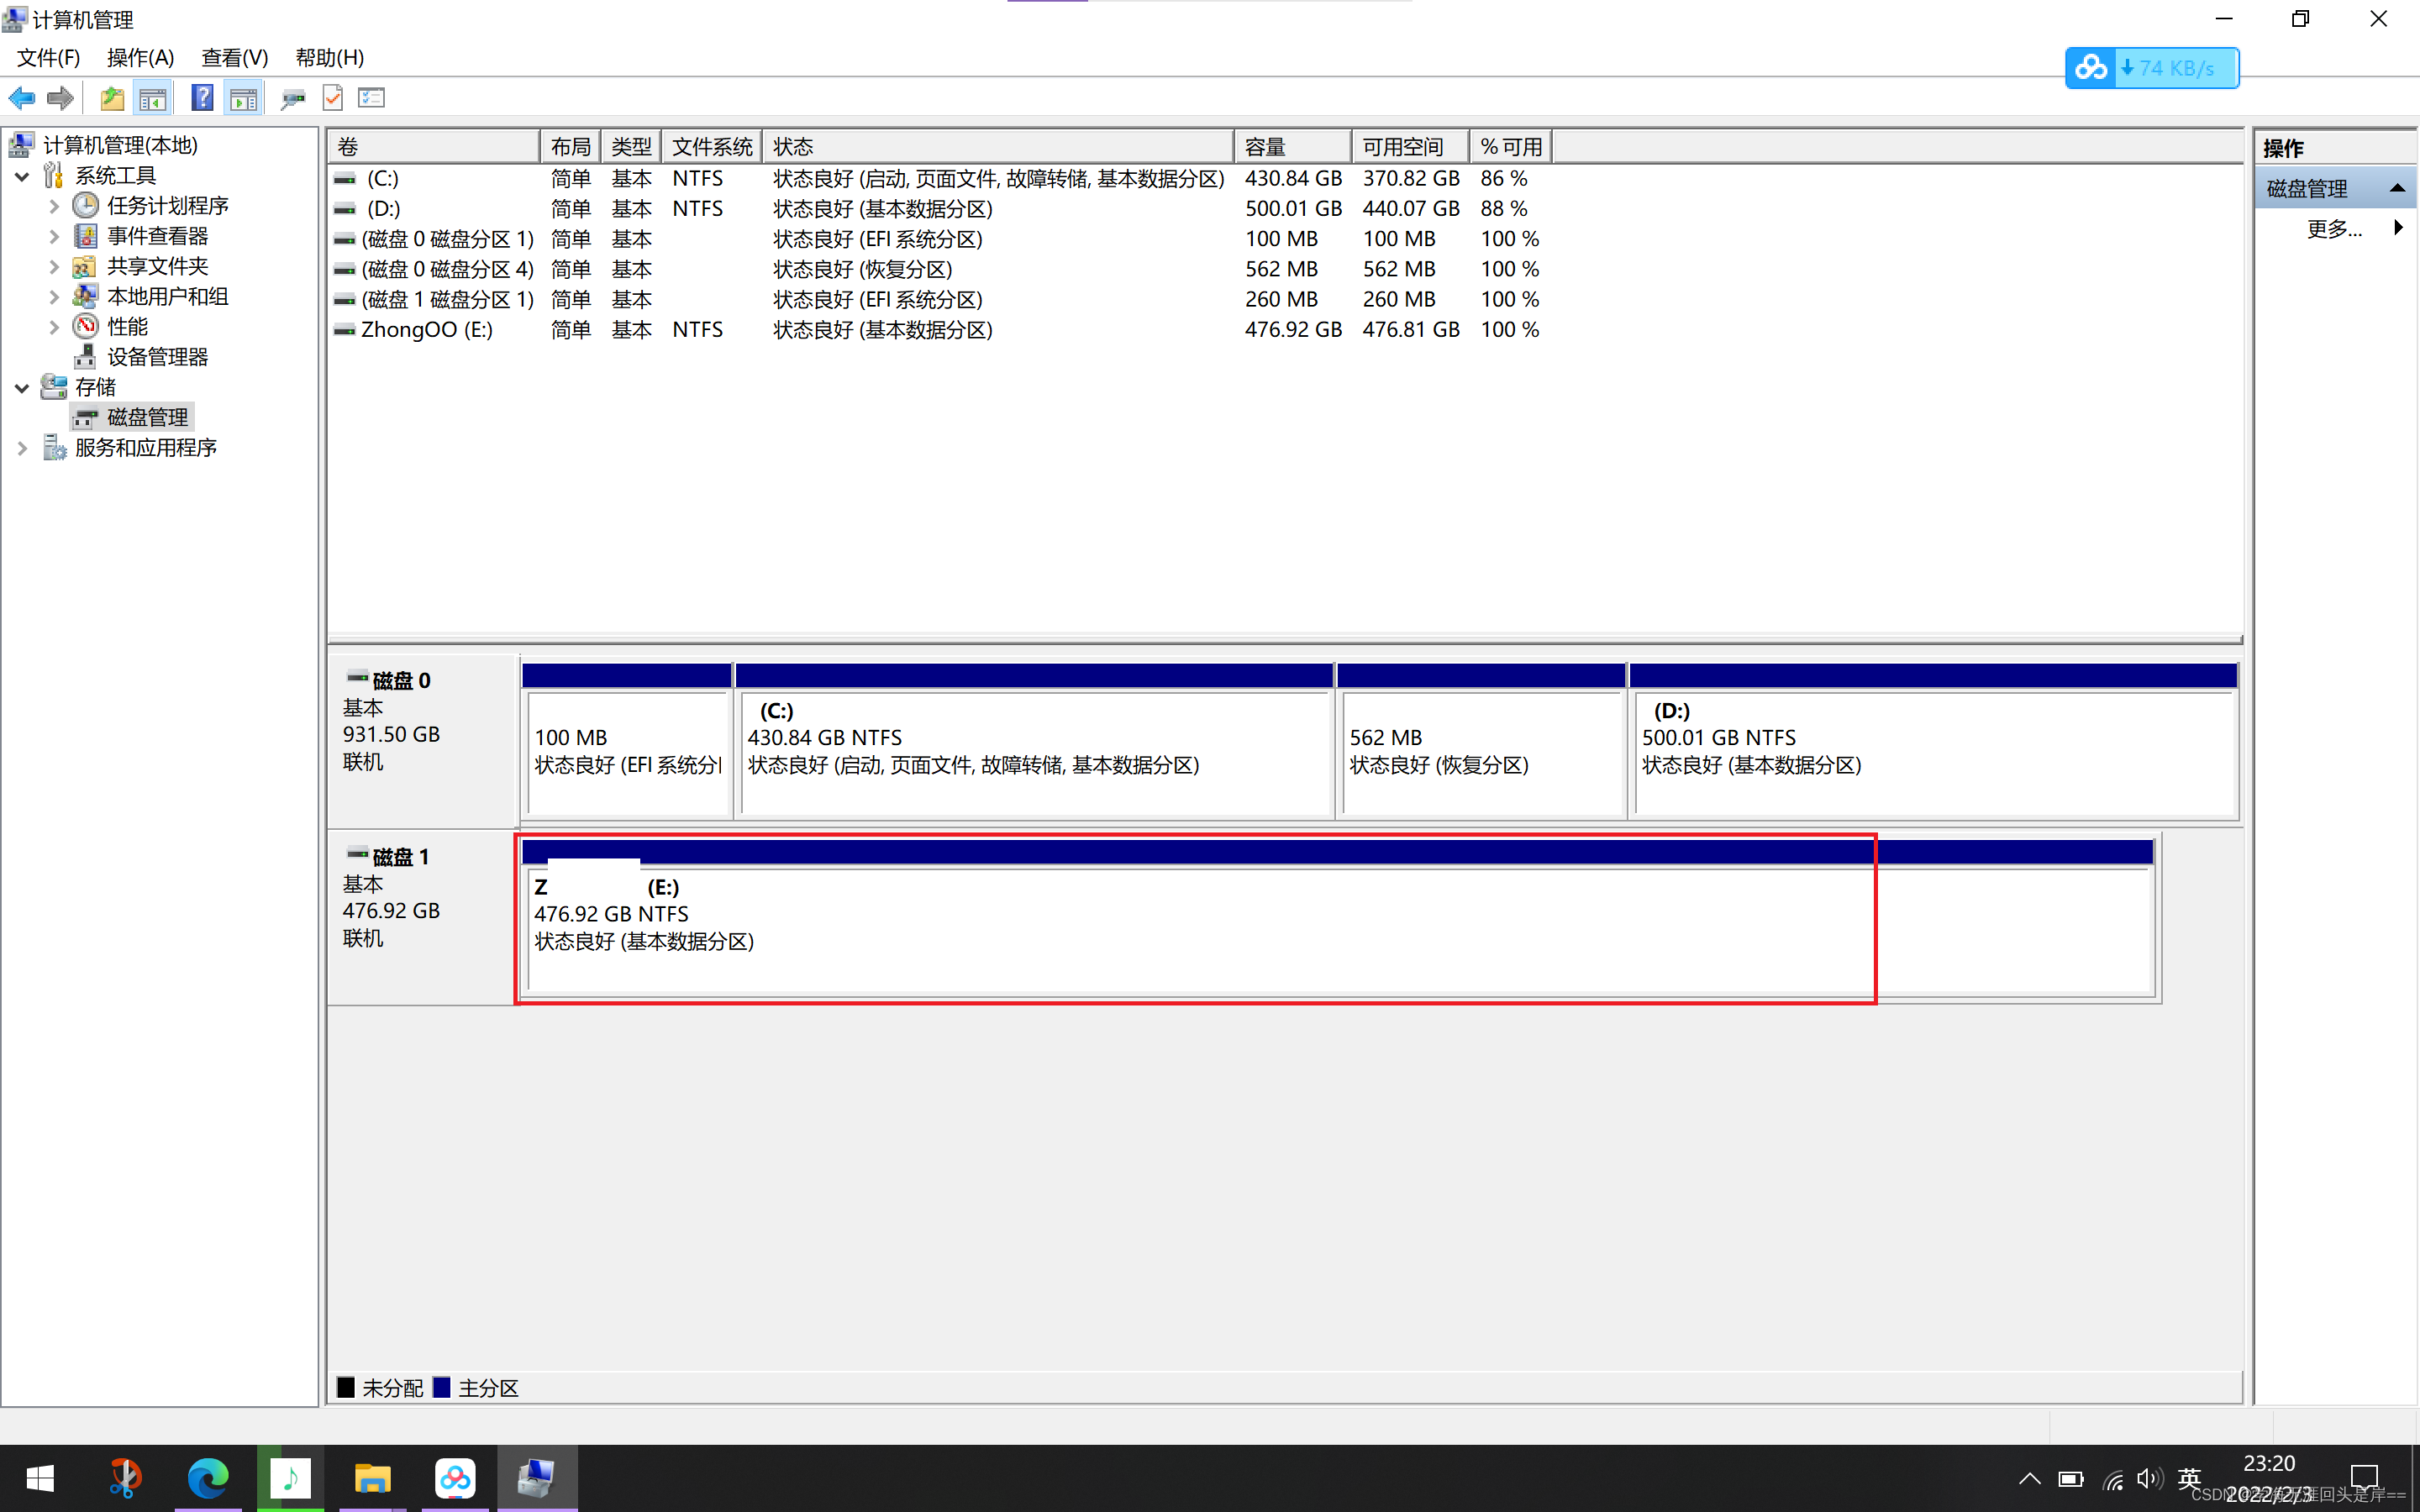2420x1512 pixels.
Task: Select the D: 500.01 GB partition block
Action: (1930, 752)
